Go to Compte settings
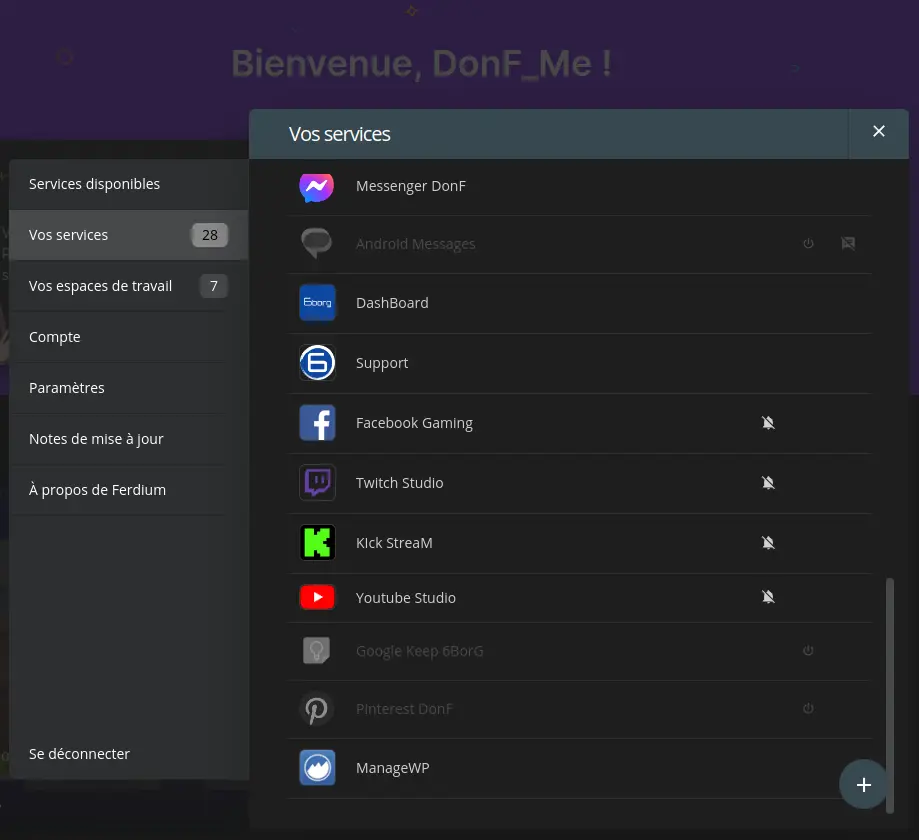Image resolution: width=919 pixels, height=840 pixels. point(128,337)
